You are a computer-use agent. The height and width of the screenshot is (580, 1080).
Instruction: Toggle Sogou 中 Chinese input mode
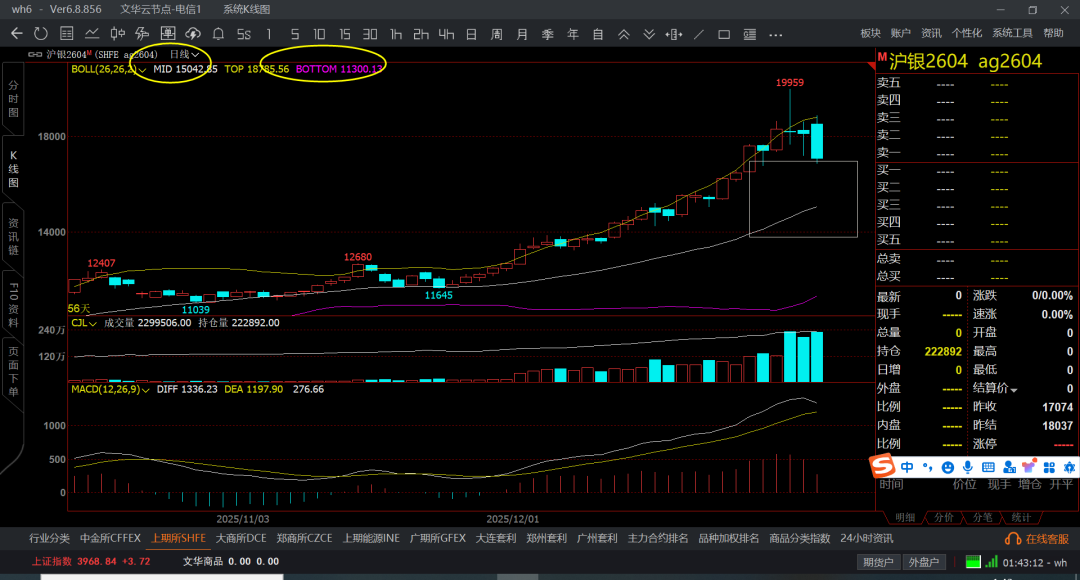(x=906, y=468)
